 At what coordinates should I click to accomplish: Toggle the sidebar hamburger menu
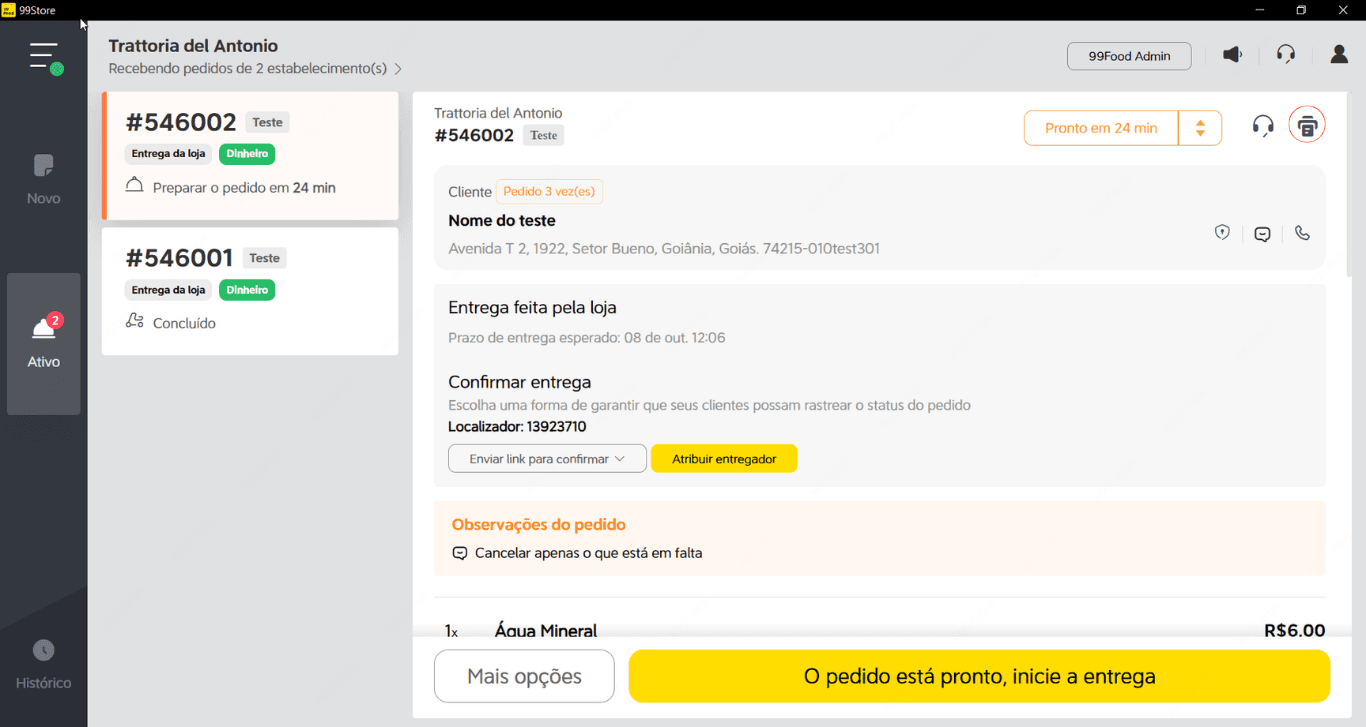[x=44, y=56]
